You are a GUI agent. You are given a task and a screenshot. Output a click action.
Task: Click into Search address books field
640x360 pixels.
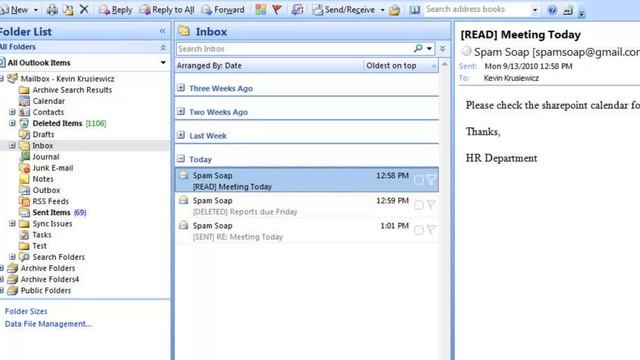pyautogui.click(x=477, y=9)
